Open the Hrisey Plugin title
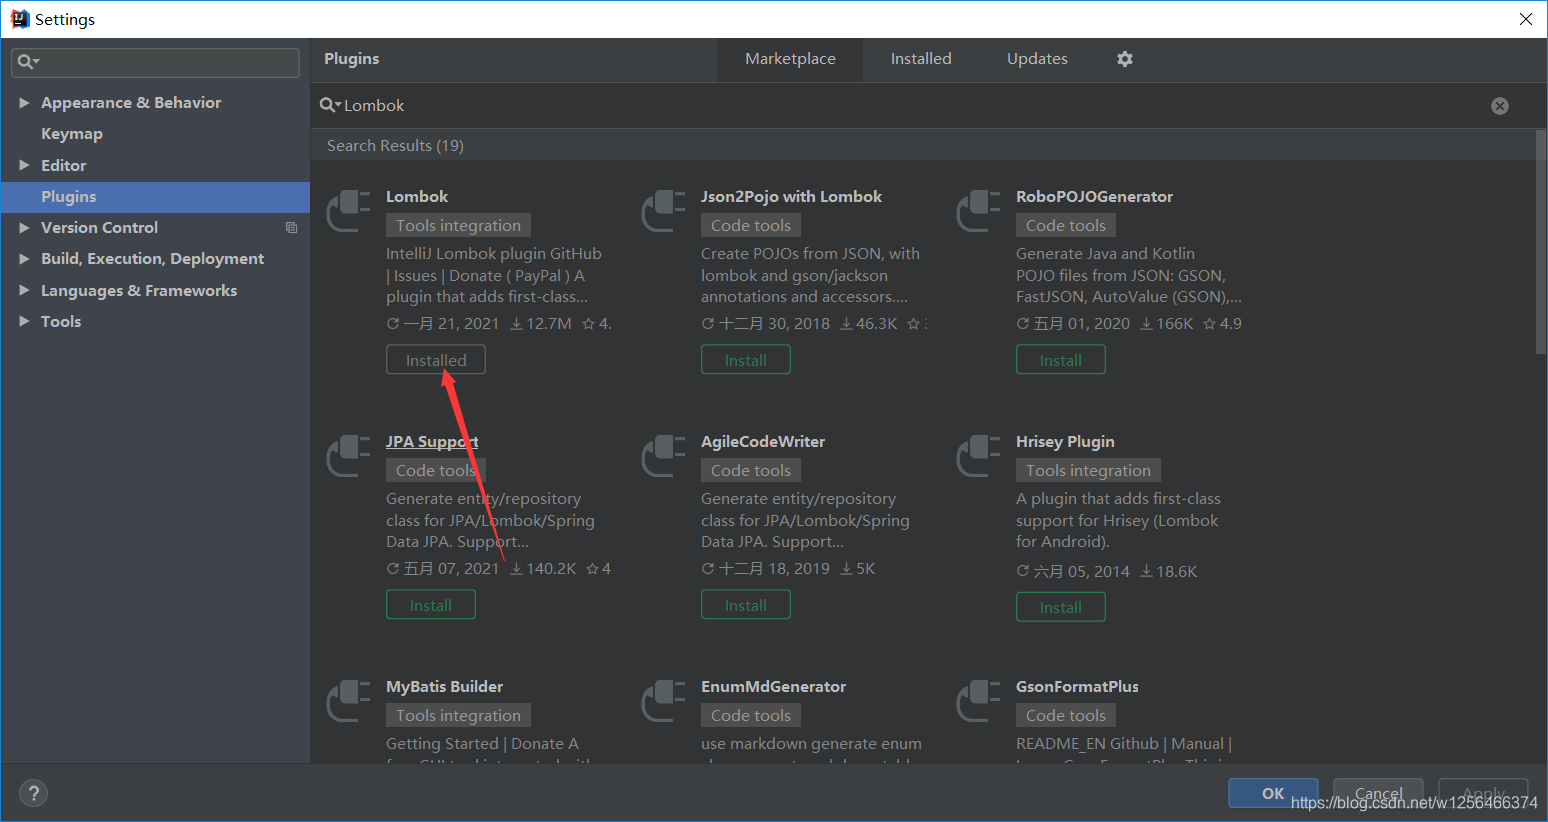1548x822 pixels. (x=1065, y=442)
